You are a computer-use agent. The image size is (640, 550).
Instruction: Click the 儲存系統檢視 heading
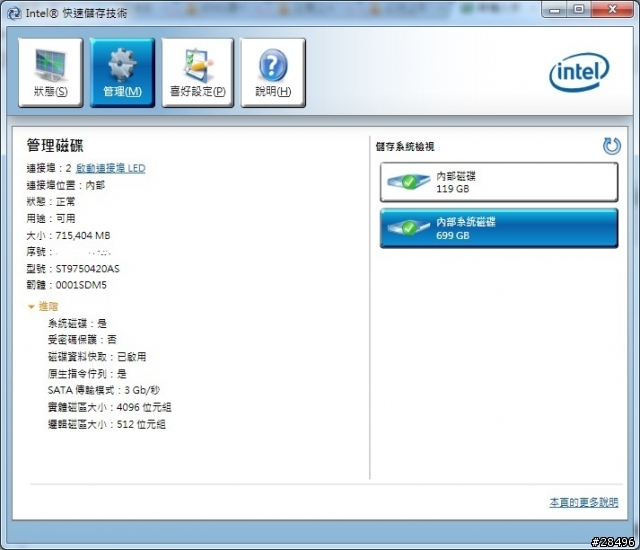click(405, 146)
